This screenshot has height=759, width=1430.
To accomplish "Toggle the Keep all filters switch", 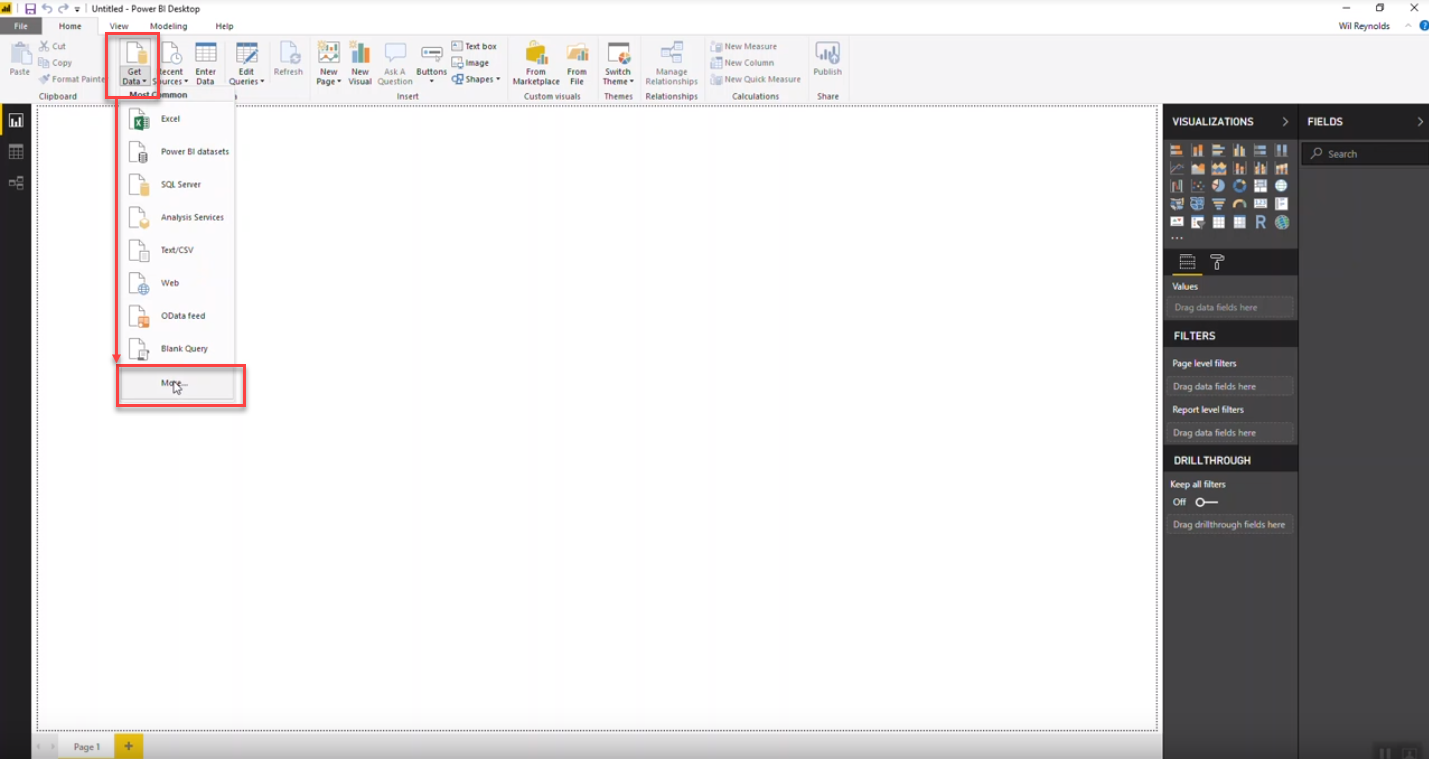I will click(1207, 502).
